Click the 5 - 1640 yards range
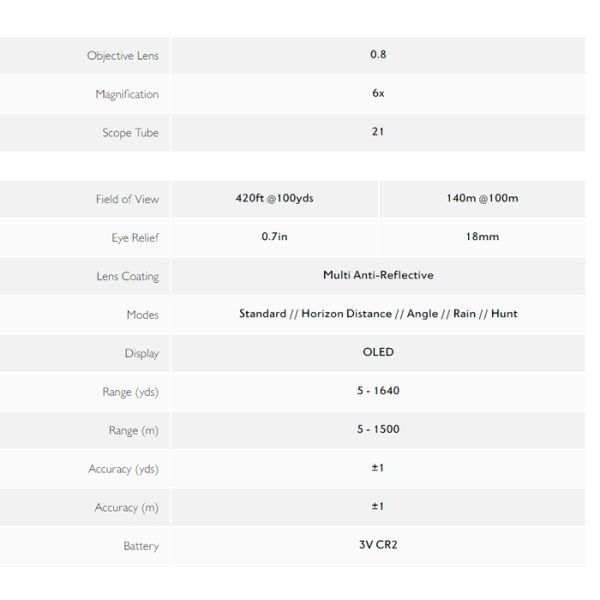 click(x=378, y=391)
